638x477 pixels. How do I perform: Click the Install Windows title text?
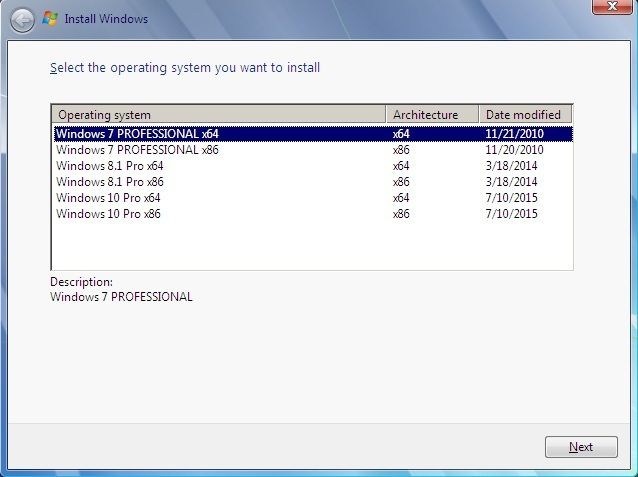(x=106, y=19)
